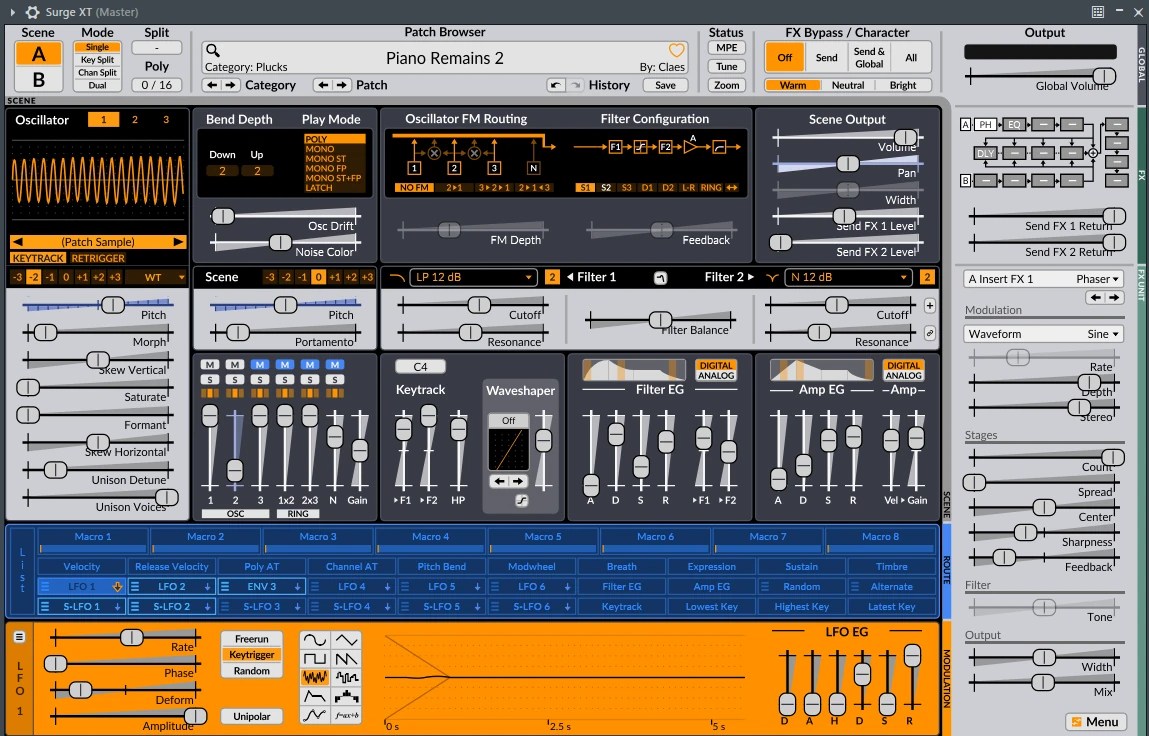The image size is (1149, 736).
Task: Open the Filter 2 type N 12 dB dropdown
Action: tap(849, 277)
